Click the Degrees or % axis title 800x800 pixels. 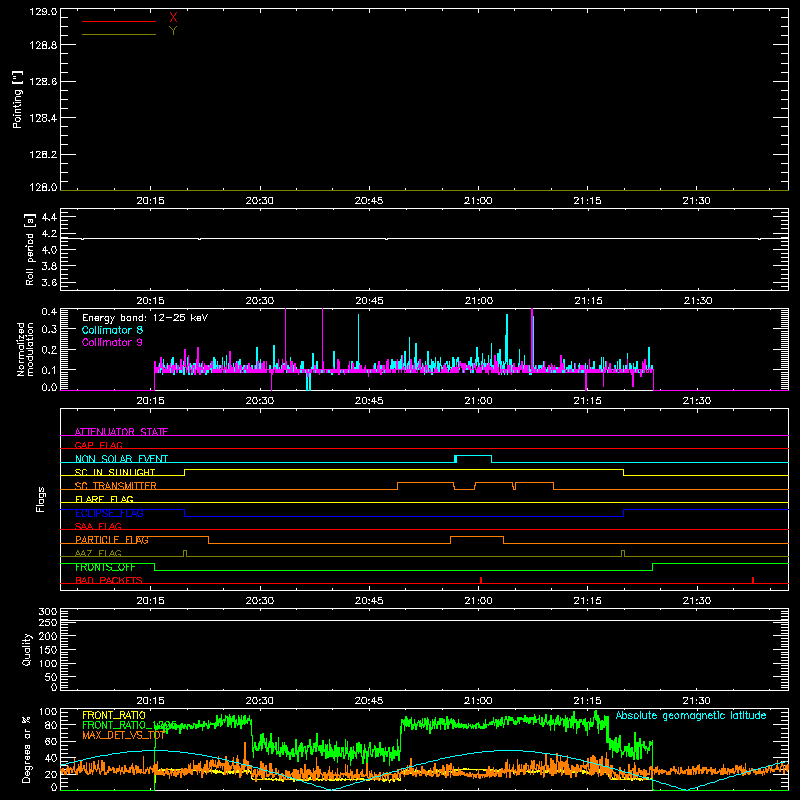click(x=26, y=750)
